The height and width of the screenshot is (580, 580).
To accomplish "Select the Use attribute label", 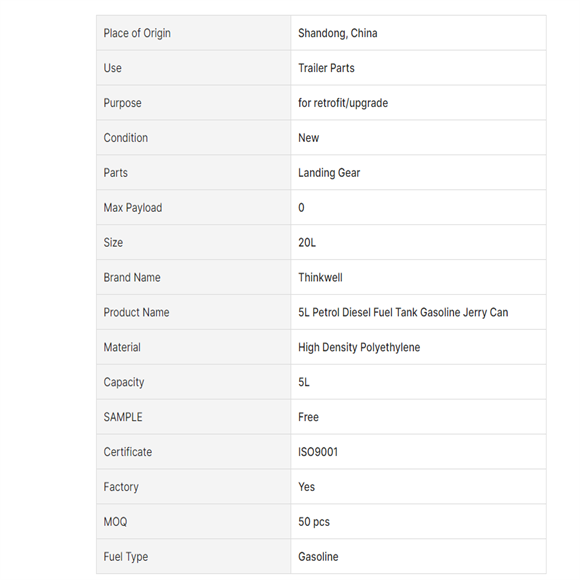I will (112, 68).
